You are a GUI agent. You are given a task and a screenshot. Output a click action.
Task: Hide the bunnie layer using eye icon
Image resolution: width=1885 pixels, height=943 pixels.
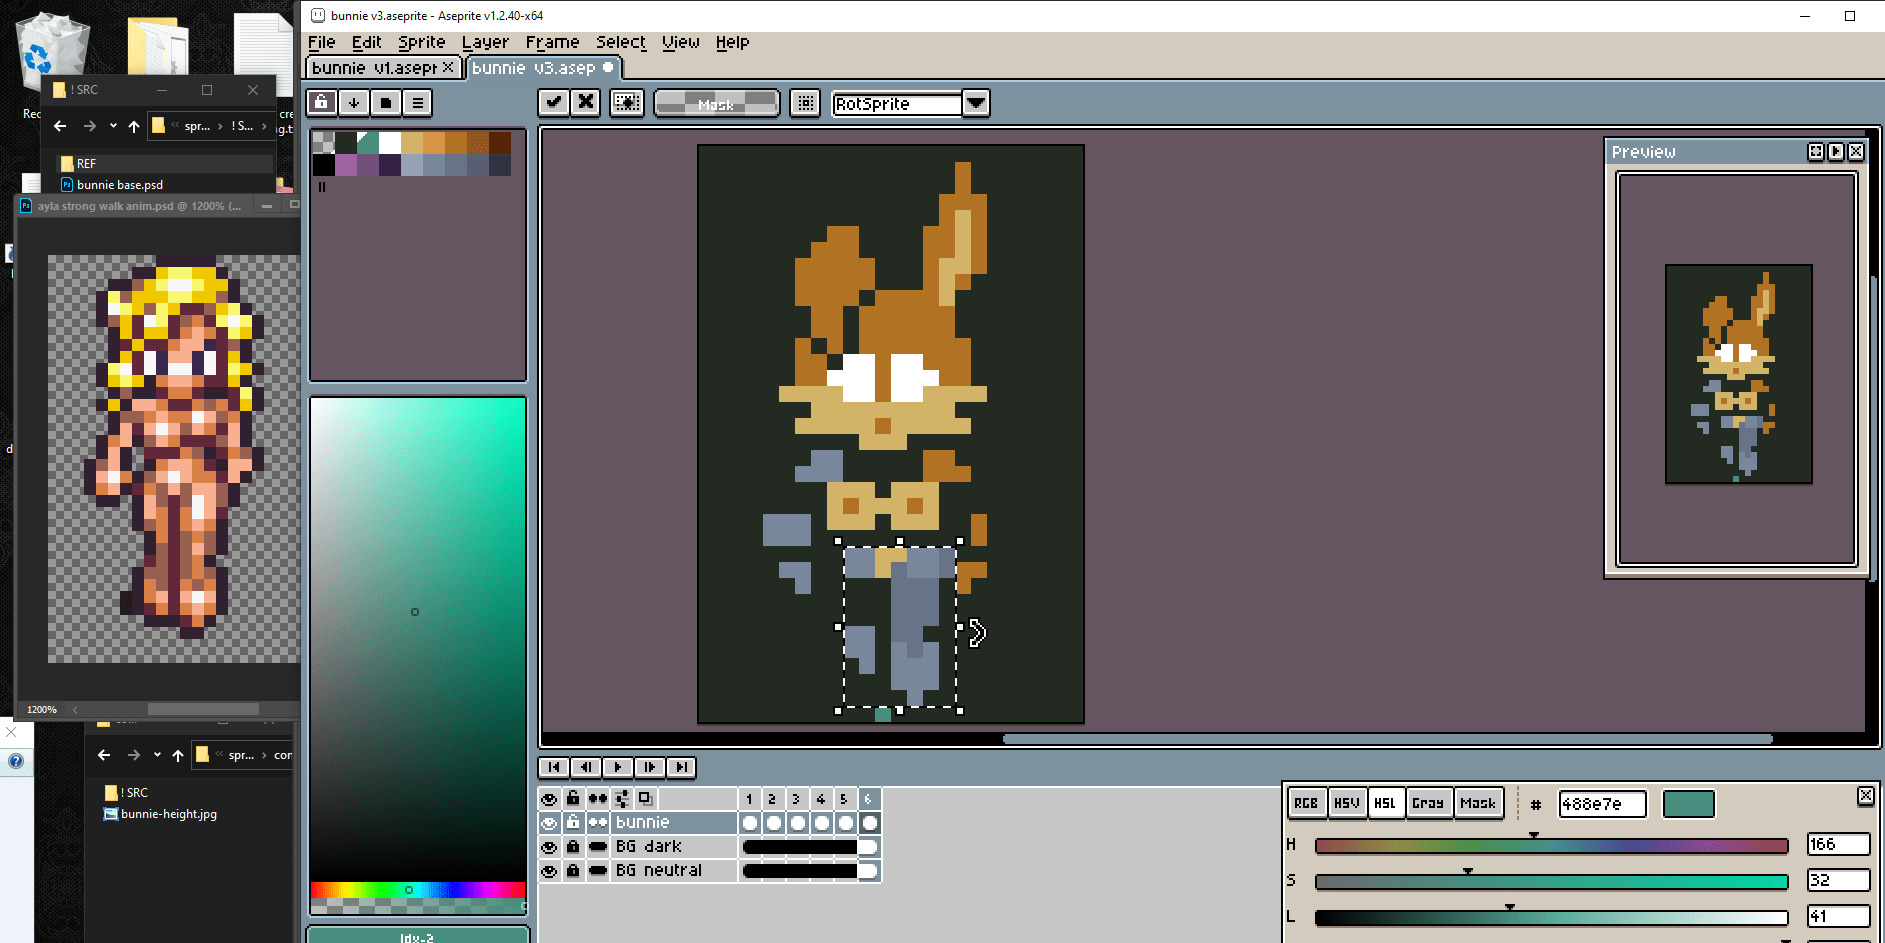(549, 822)
